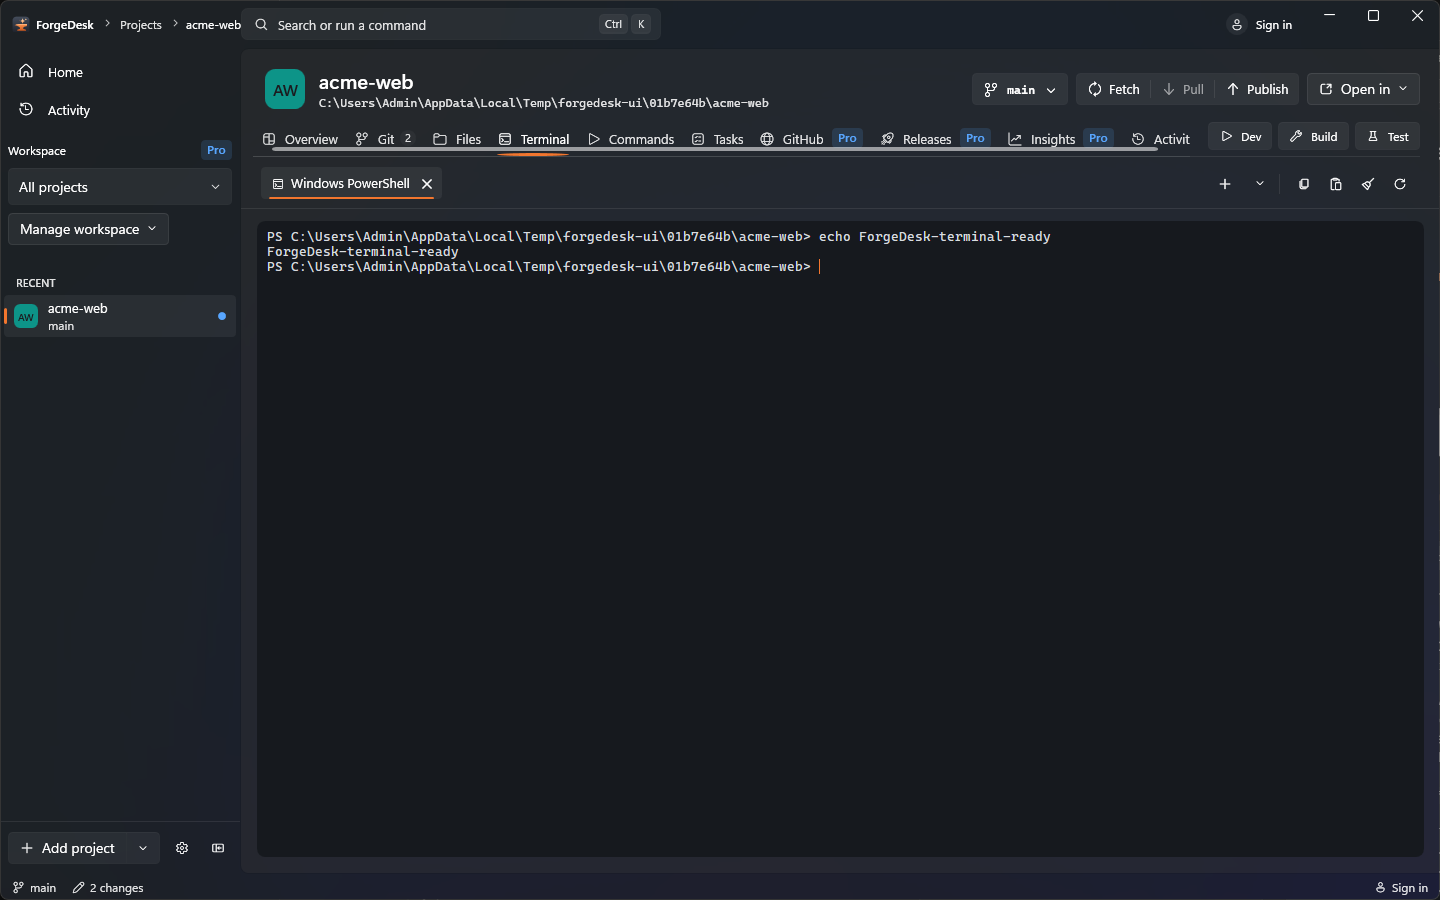
Task: Switch to the Releases tab
Action: click(x=934, y=139)
